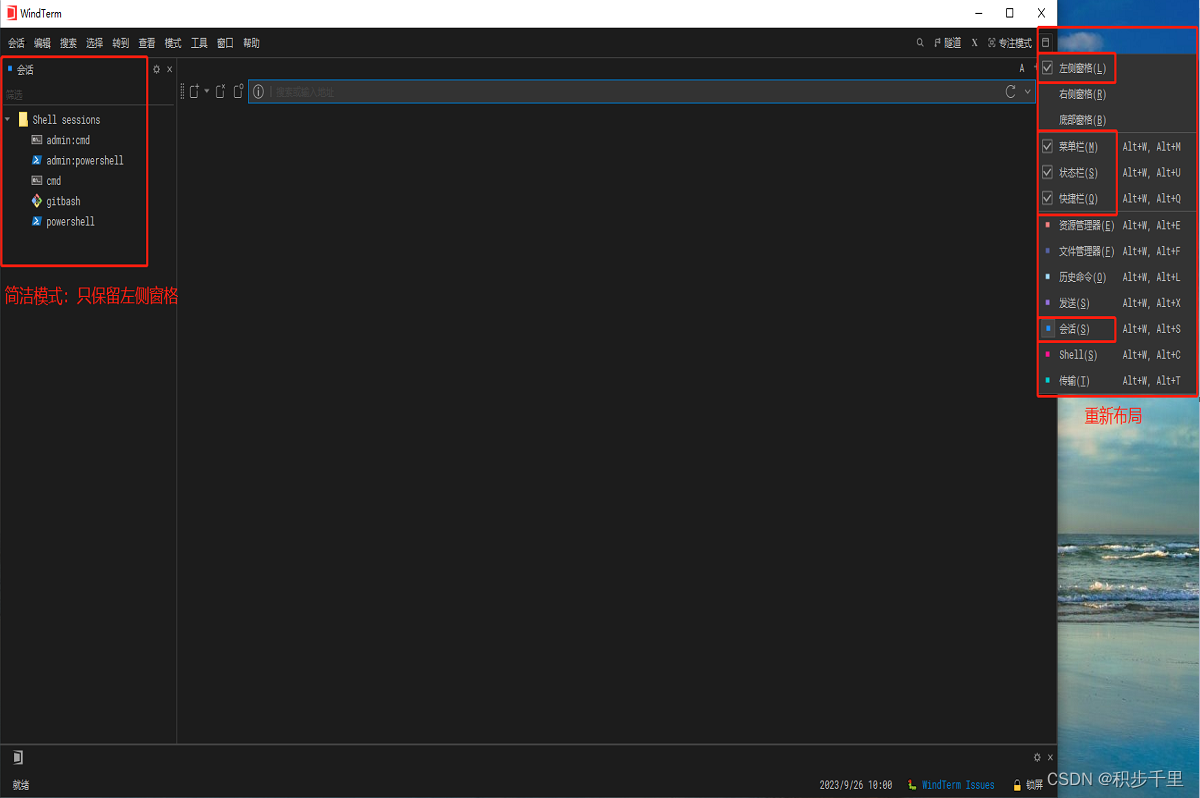This screenshot has height=798, width=1200.
Task: Select 发送(S) in layout menu
Action: click(x=1117, y=303)
